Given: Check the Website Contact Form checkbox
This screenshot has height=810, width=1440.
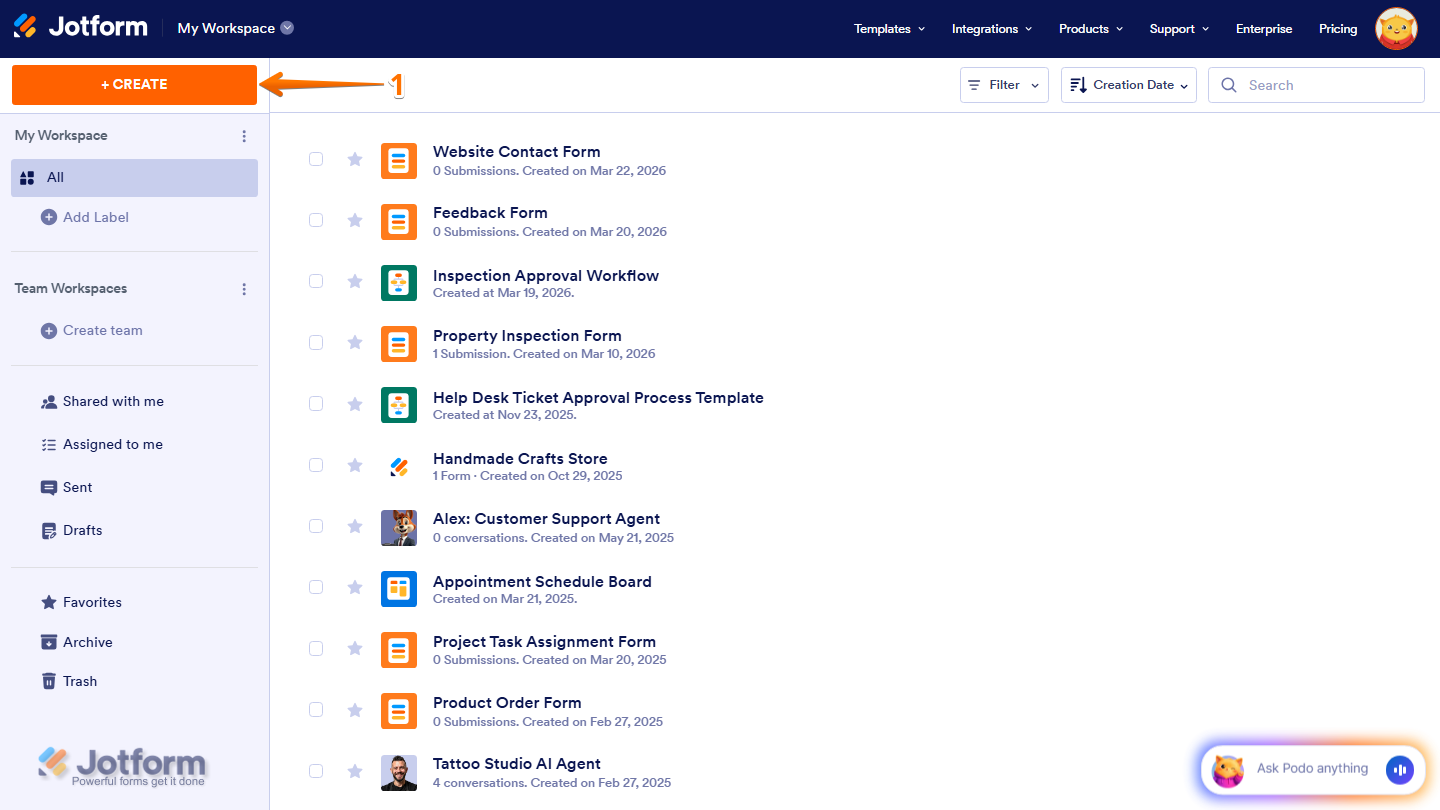Looking at the screenshot, I should click(316, 159).
